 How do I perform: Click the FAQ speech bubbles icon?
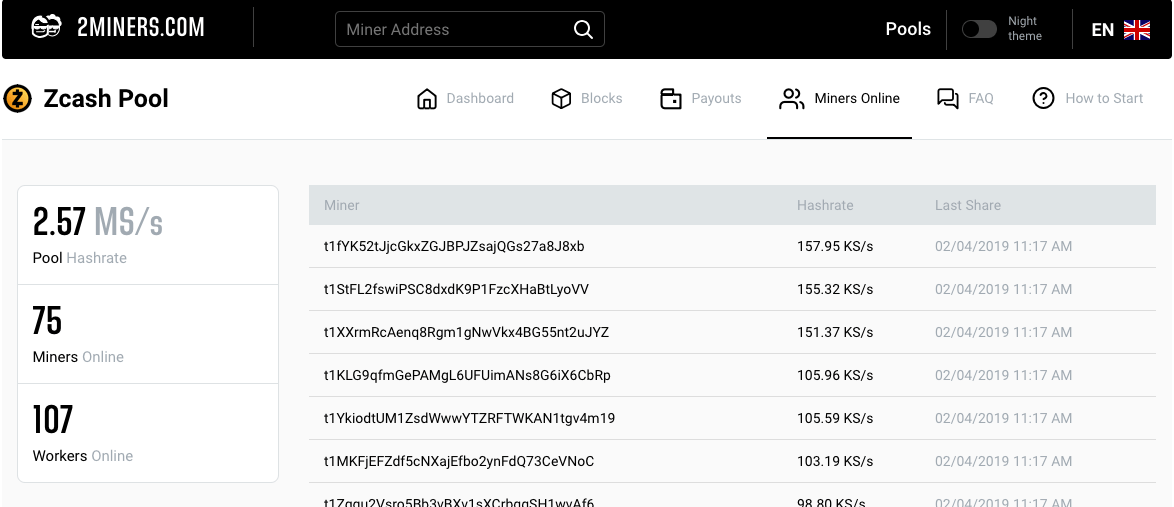[947, 99]
